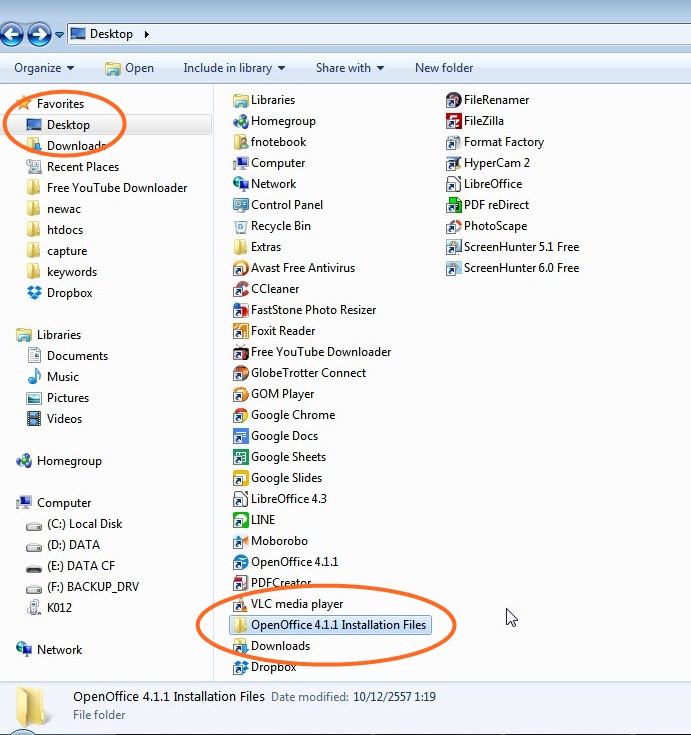Click the Back navigation arrow
The width and height of the screenshot is (691, 735).
pos(12,34)
